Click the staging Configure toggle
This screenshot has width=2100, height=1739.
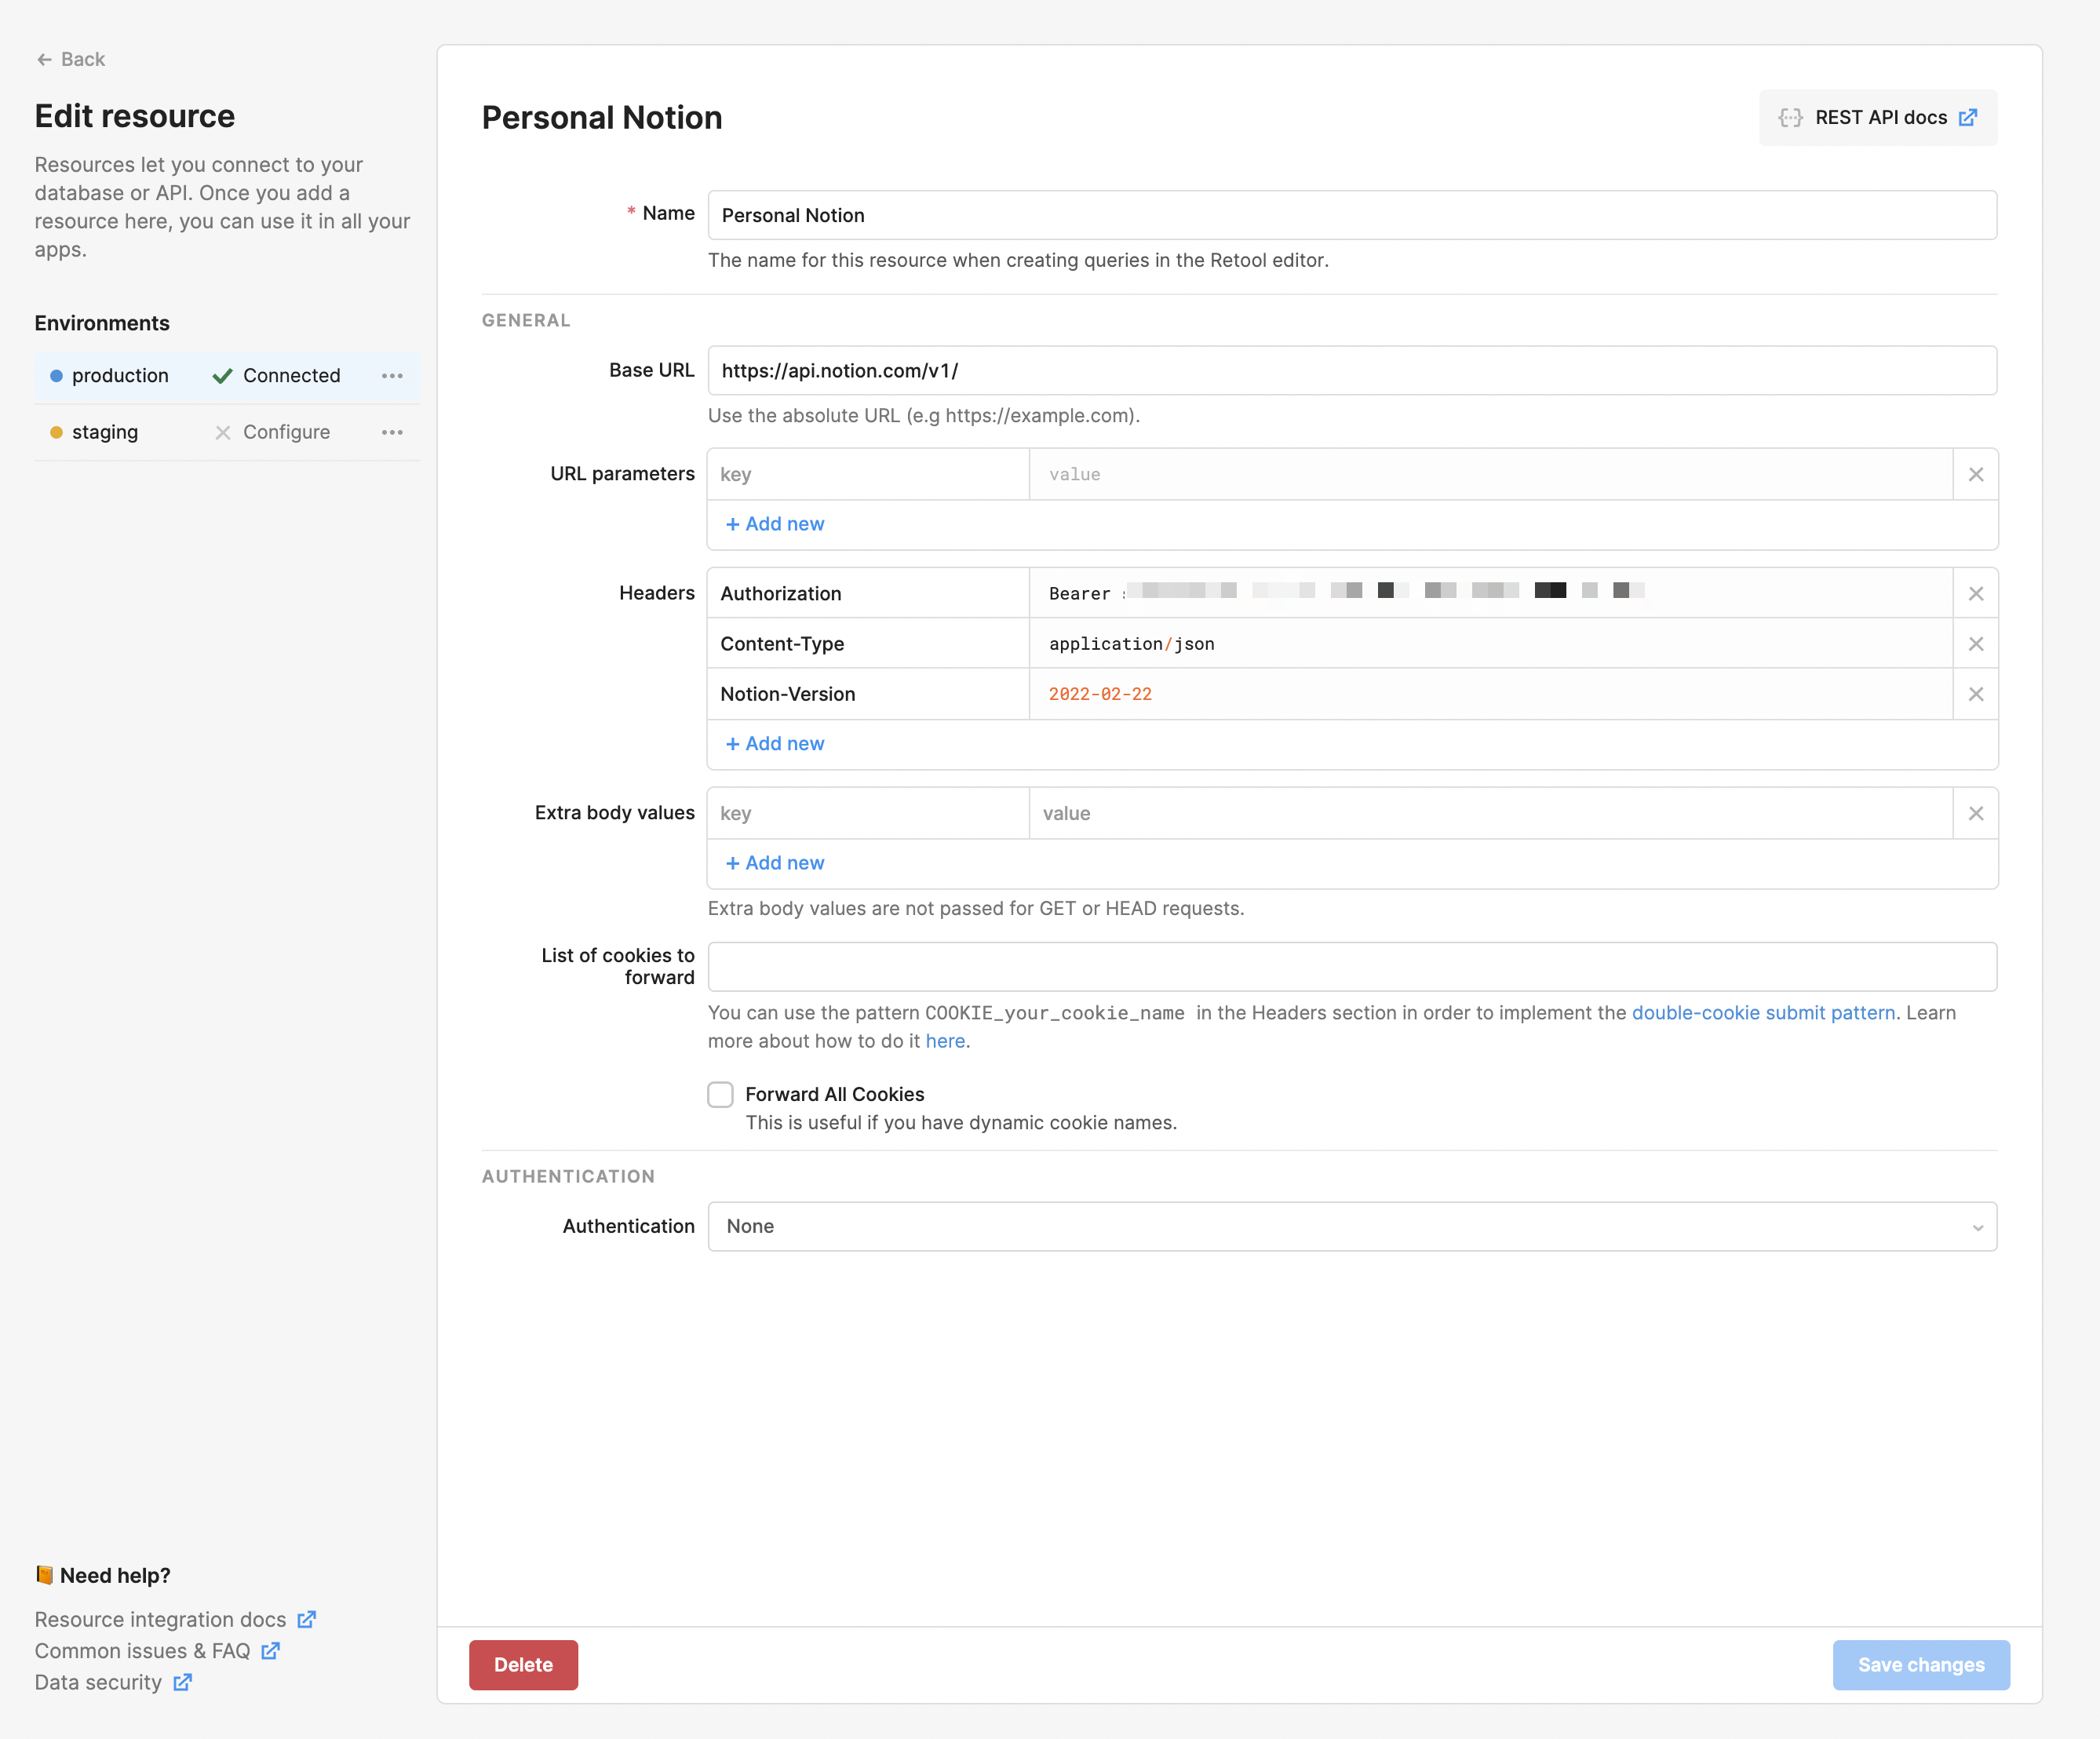click(272, 429)
